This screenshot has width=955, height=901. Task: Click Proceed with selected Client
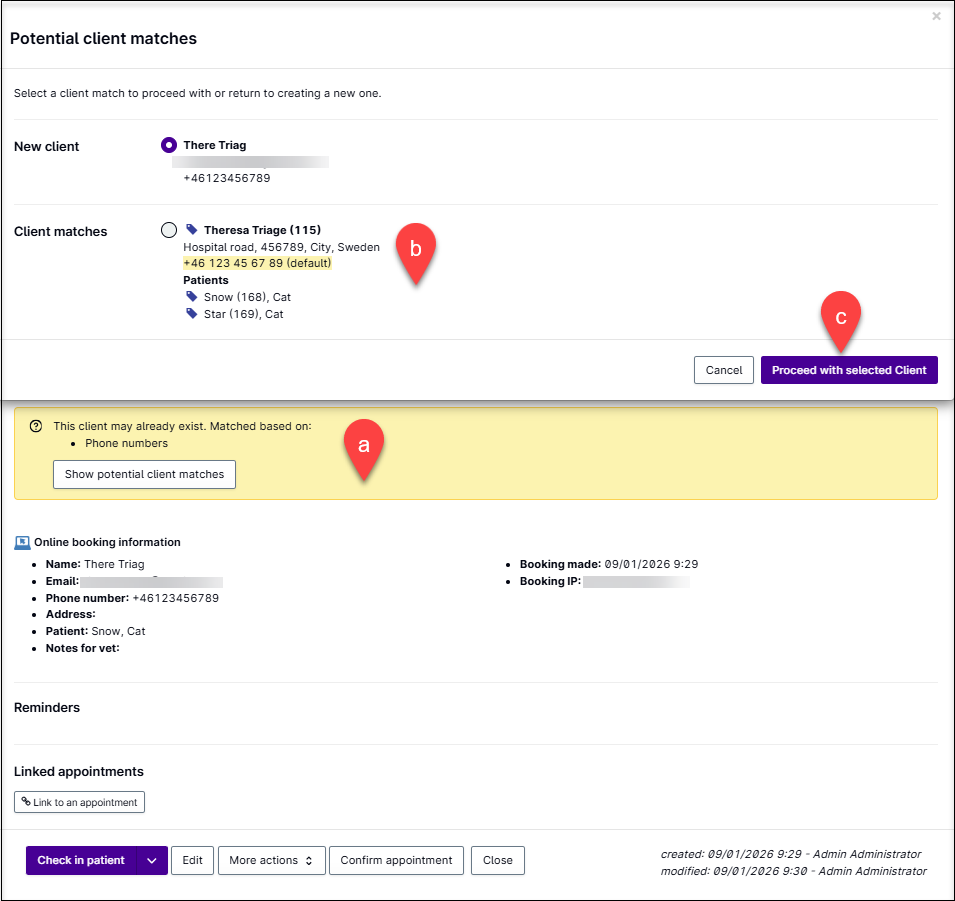(849, 370)
